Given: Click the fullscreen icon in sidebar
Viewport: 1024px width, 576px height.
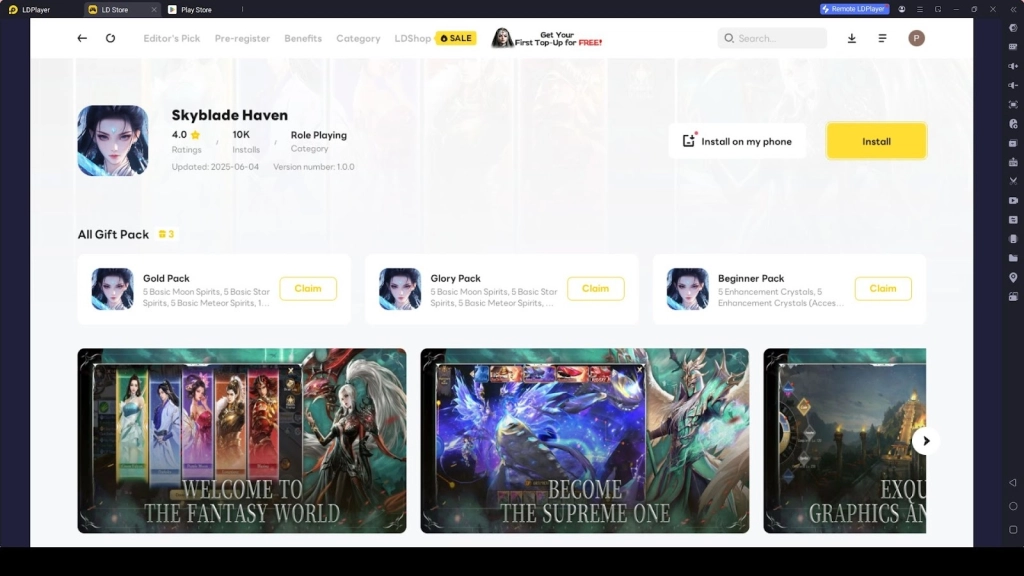Looking at the screenshot, I should pos(1013,104).
